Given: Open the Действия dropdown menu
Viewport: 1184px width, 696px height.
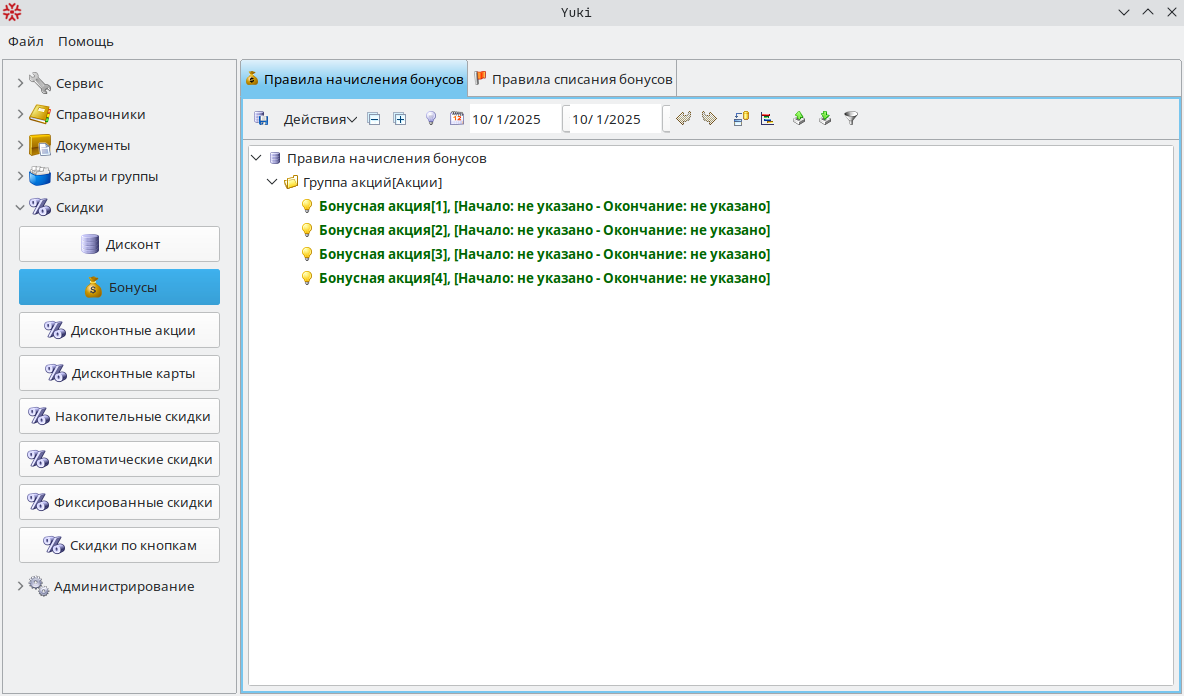Looking at the screenshot, I should [320, 119].
